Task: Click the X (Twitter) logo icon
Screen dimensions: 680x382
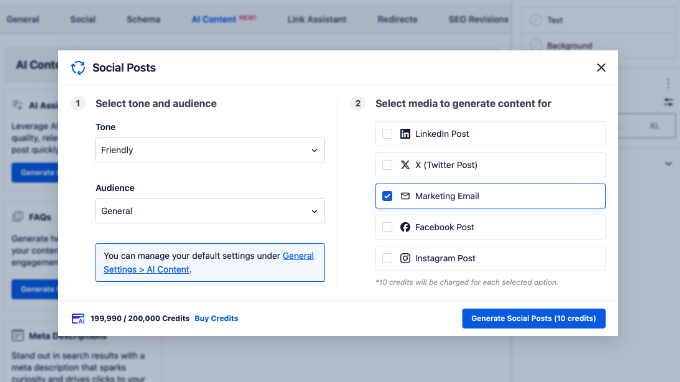Action: coord(405,165)
